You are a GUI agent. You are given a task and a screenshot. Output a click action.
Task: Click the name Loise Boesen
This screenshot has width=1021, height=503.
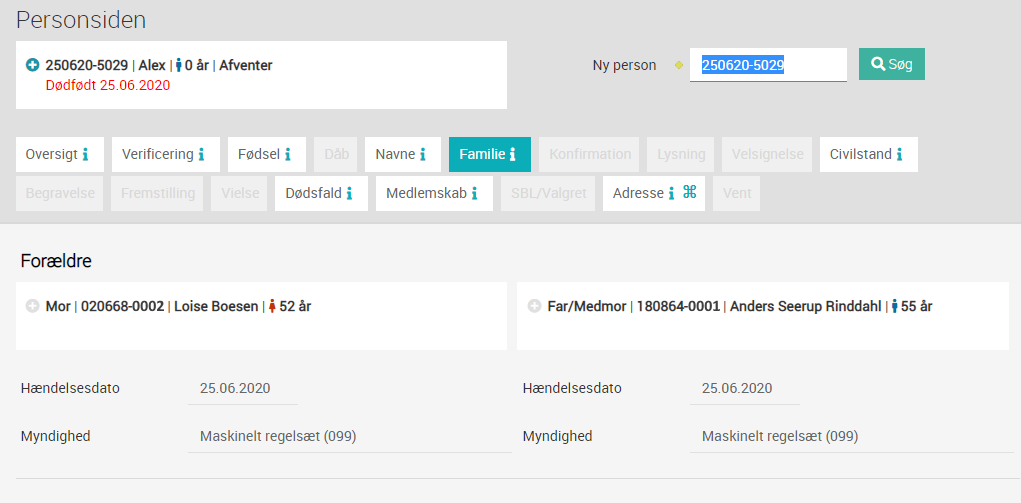[216, 306]
